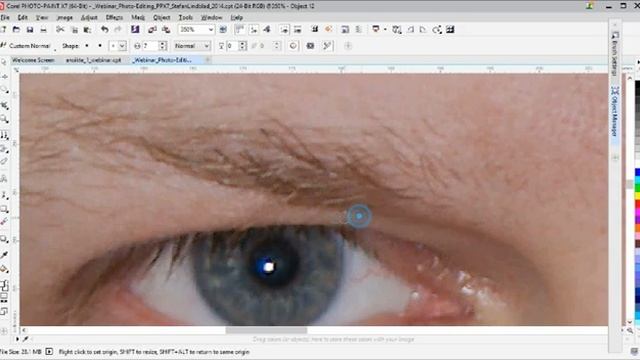Open the Object menu
The width and height of the screenshot is (640, 360).
[162, 18]
